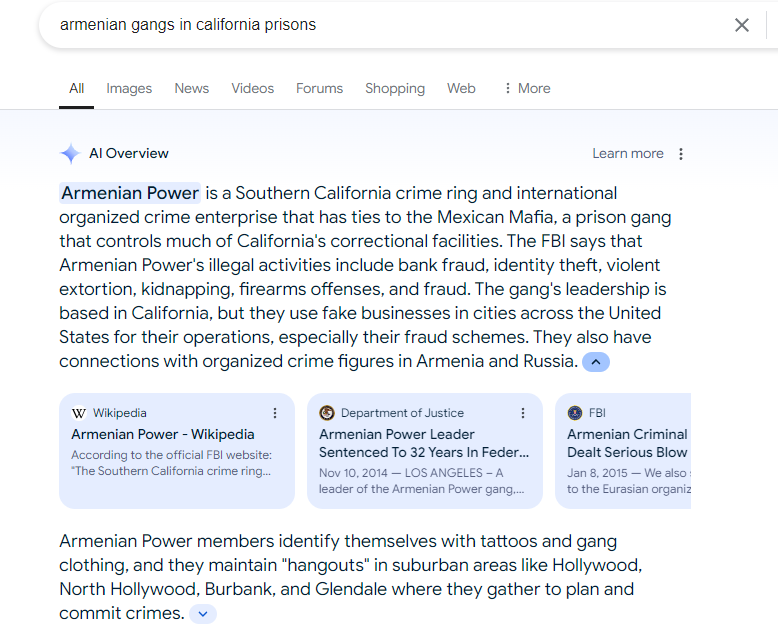Screen dimensions: 778x626
Task: Click the 'Department of Justice' source label
Action: [402, 413]
